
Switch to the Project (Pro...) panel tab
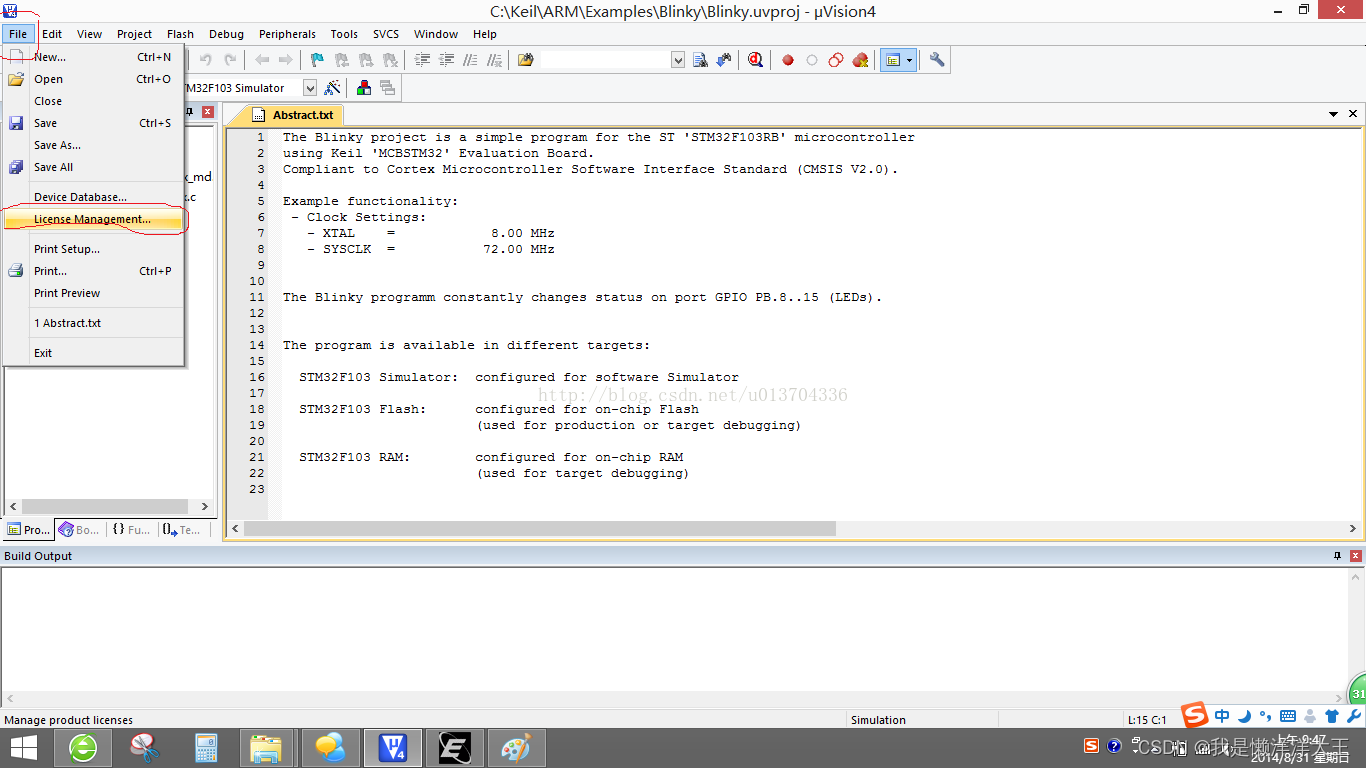point(28,530)
